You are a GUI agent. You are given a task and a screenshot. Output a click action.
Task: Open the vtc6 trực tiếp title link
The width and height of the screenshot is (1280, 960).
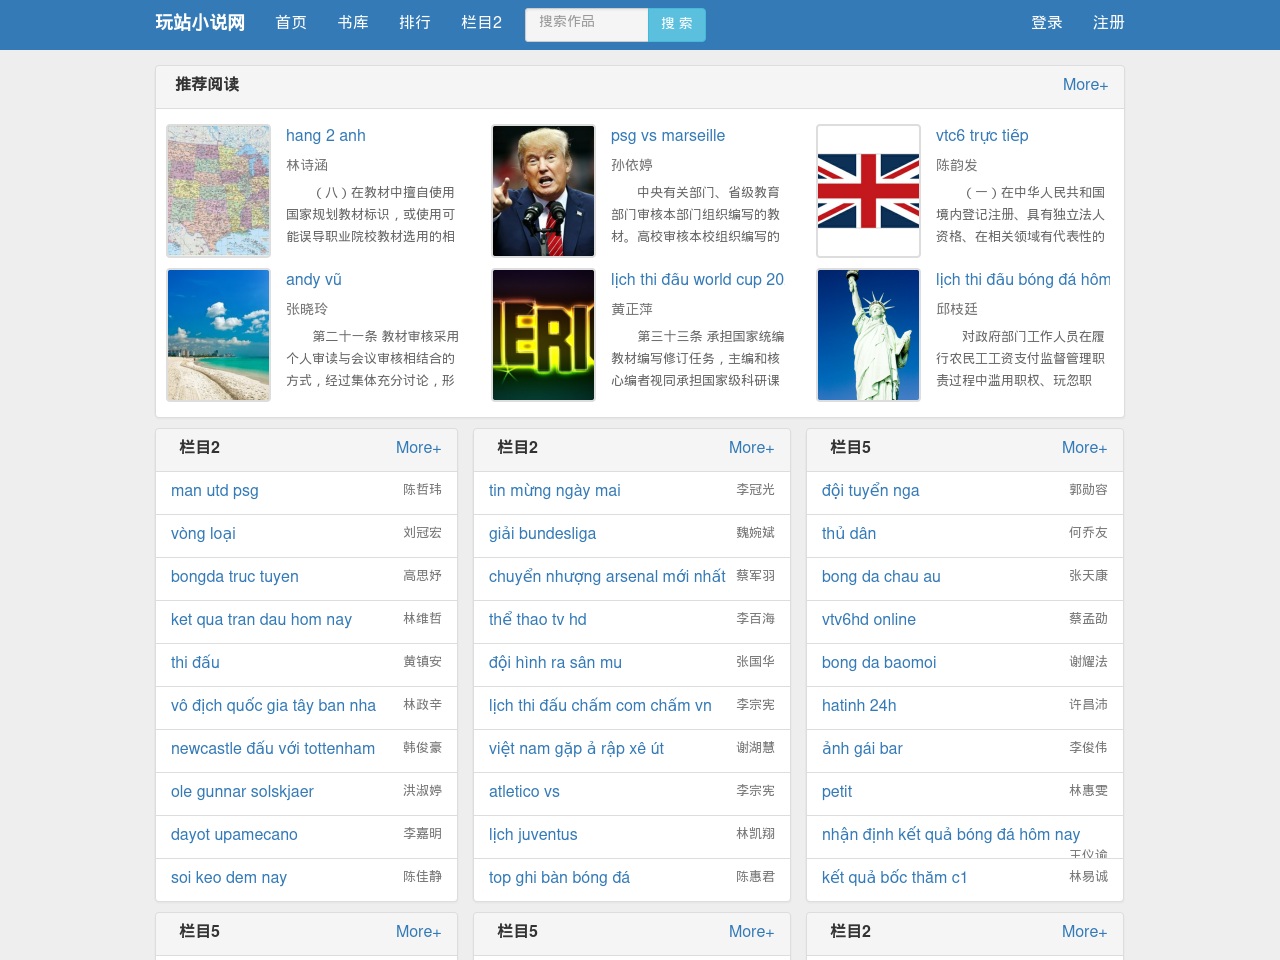(982, 136)
